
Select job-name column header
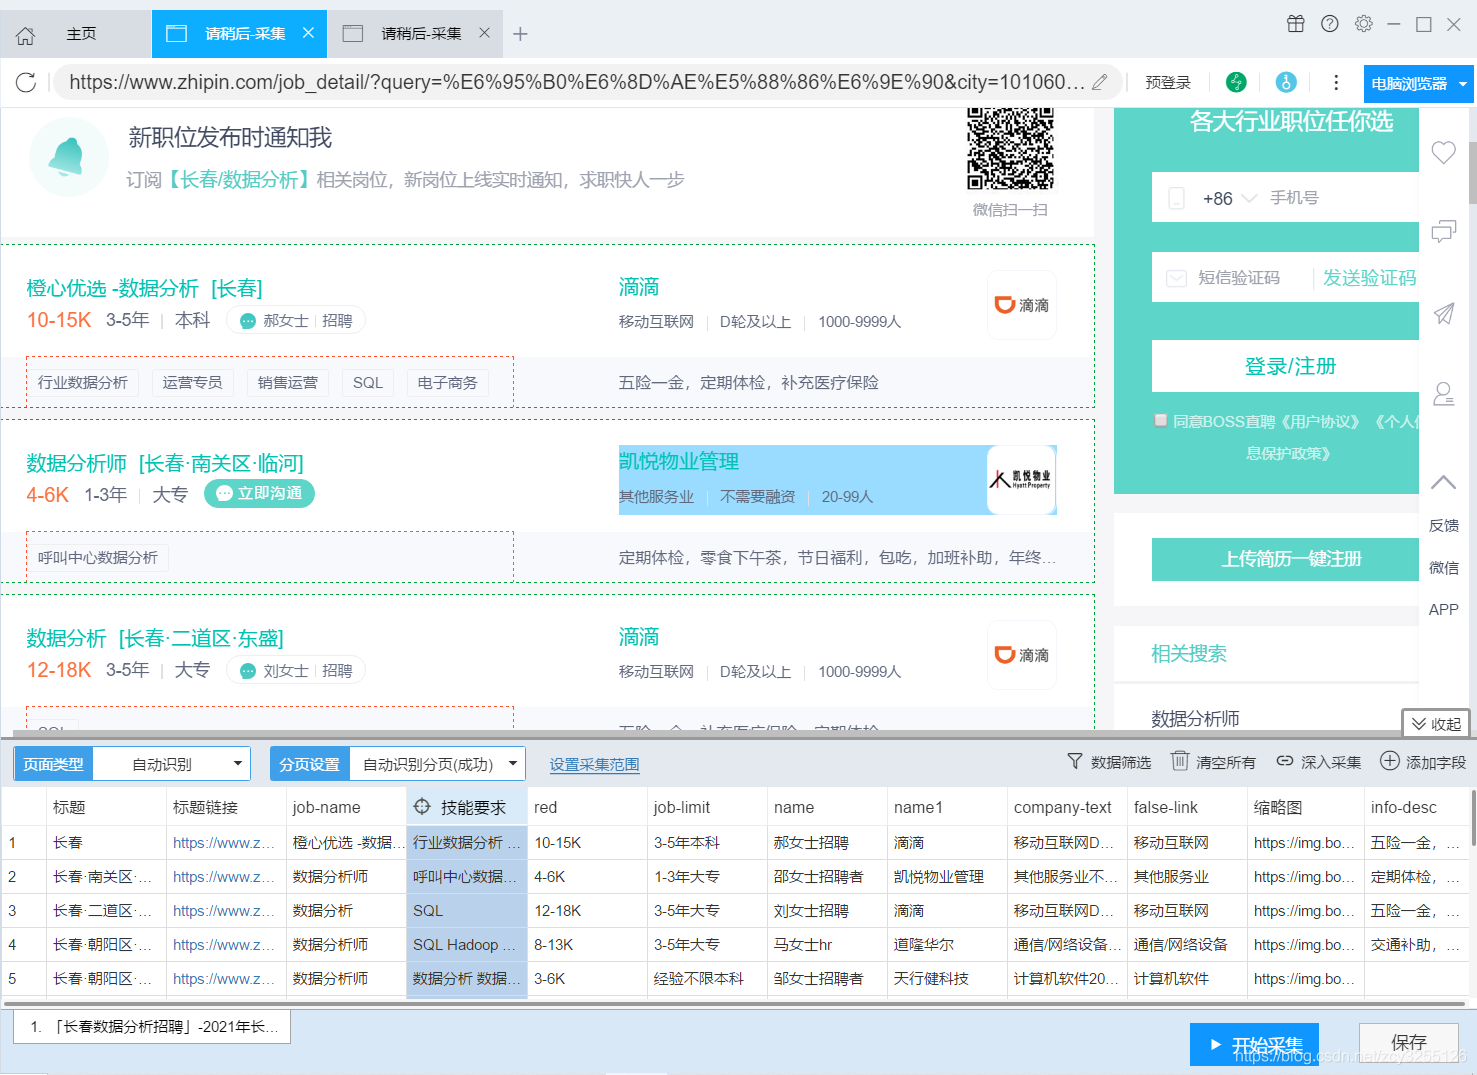pos(346,807)
